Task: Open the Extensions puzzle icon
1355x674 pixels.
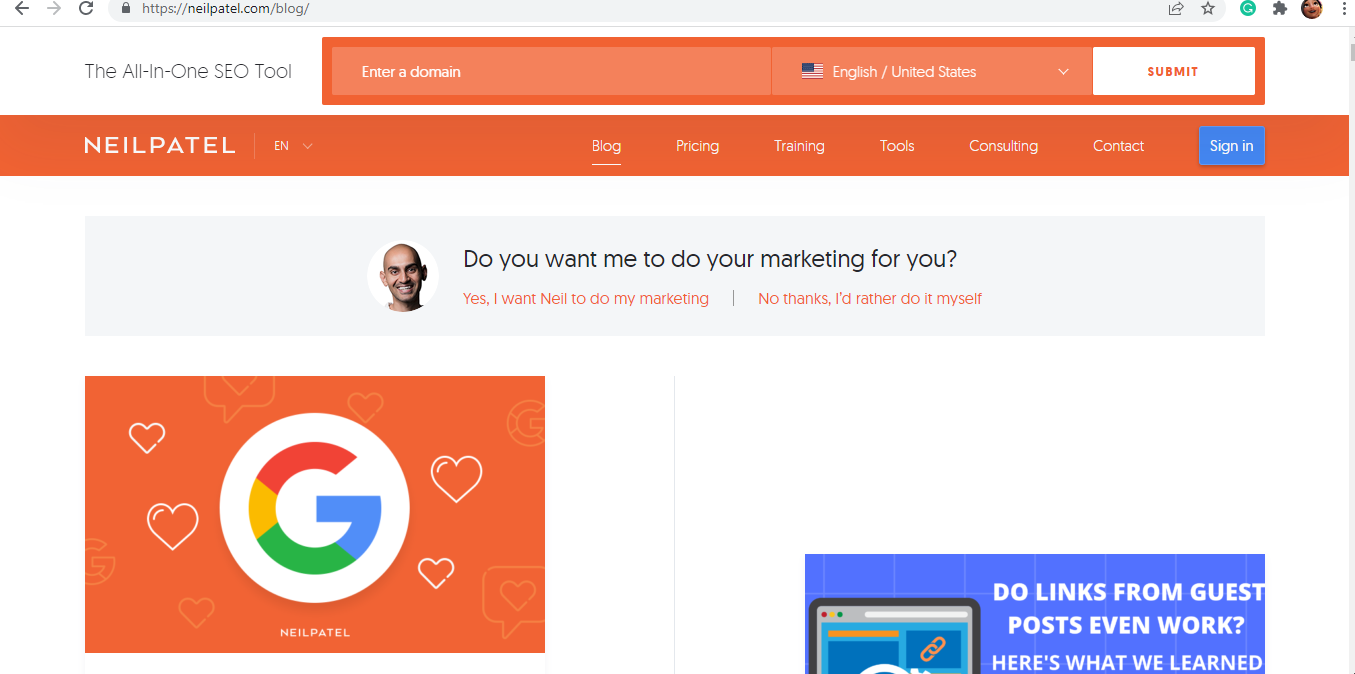Action: click(1279, 8)
